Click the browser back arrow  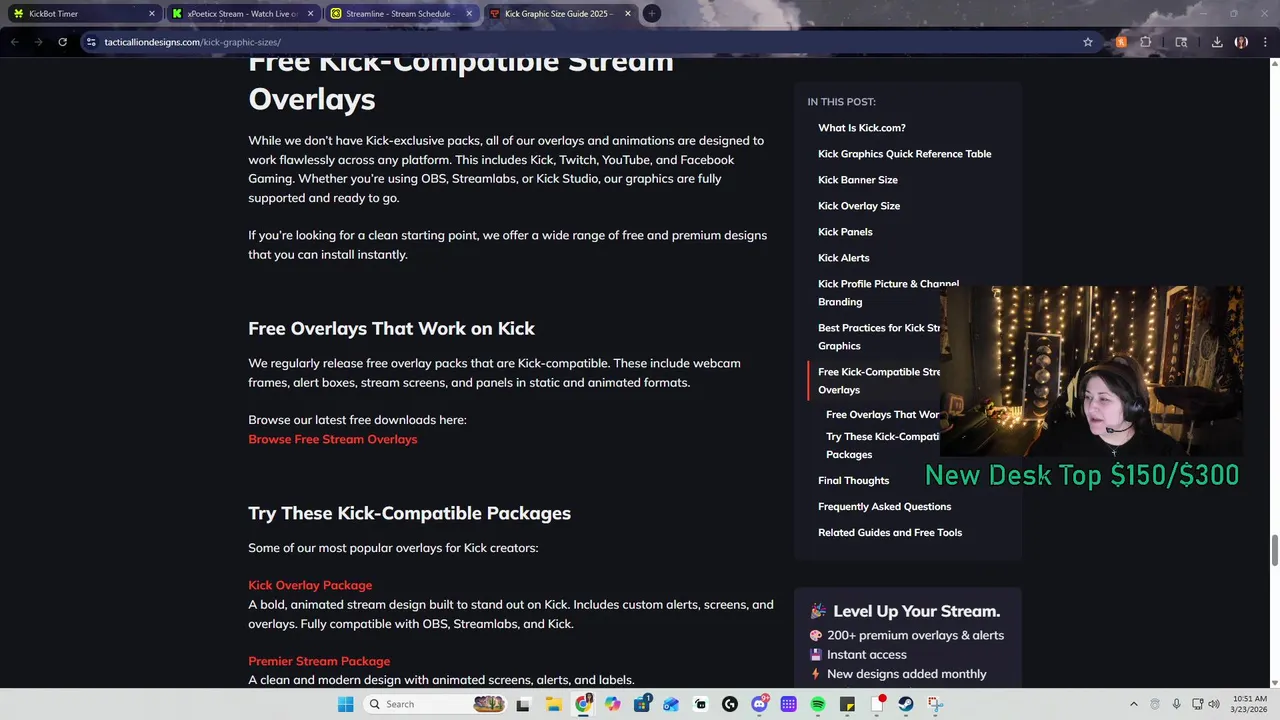click(x=15, y=42)
